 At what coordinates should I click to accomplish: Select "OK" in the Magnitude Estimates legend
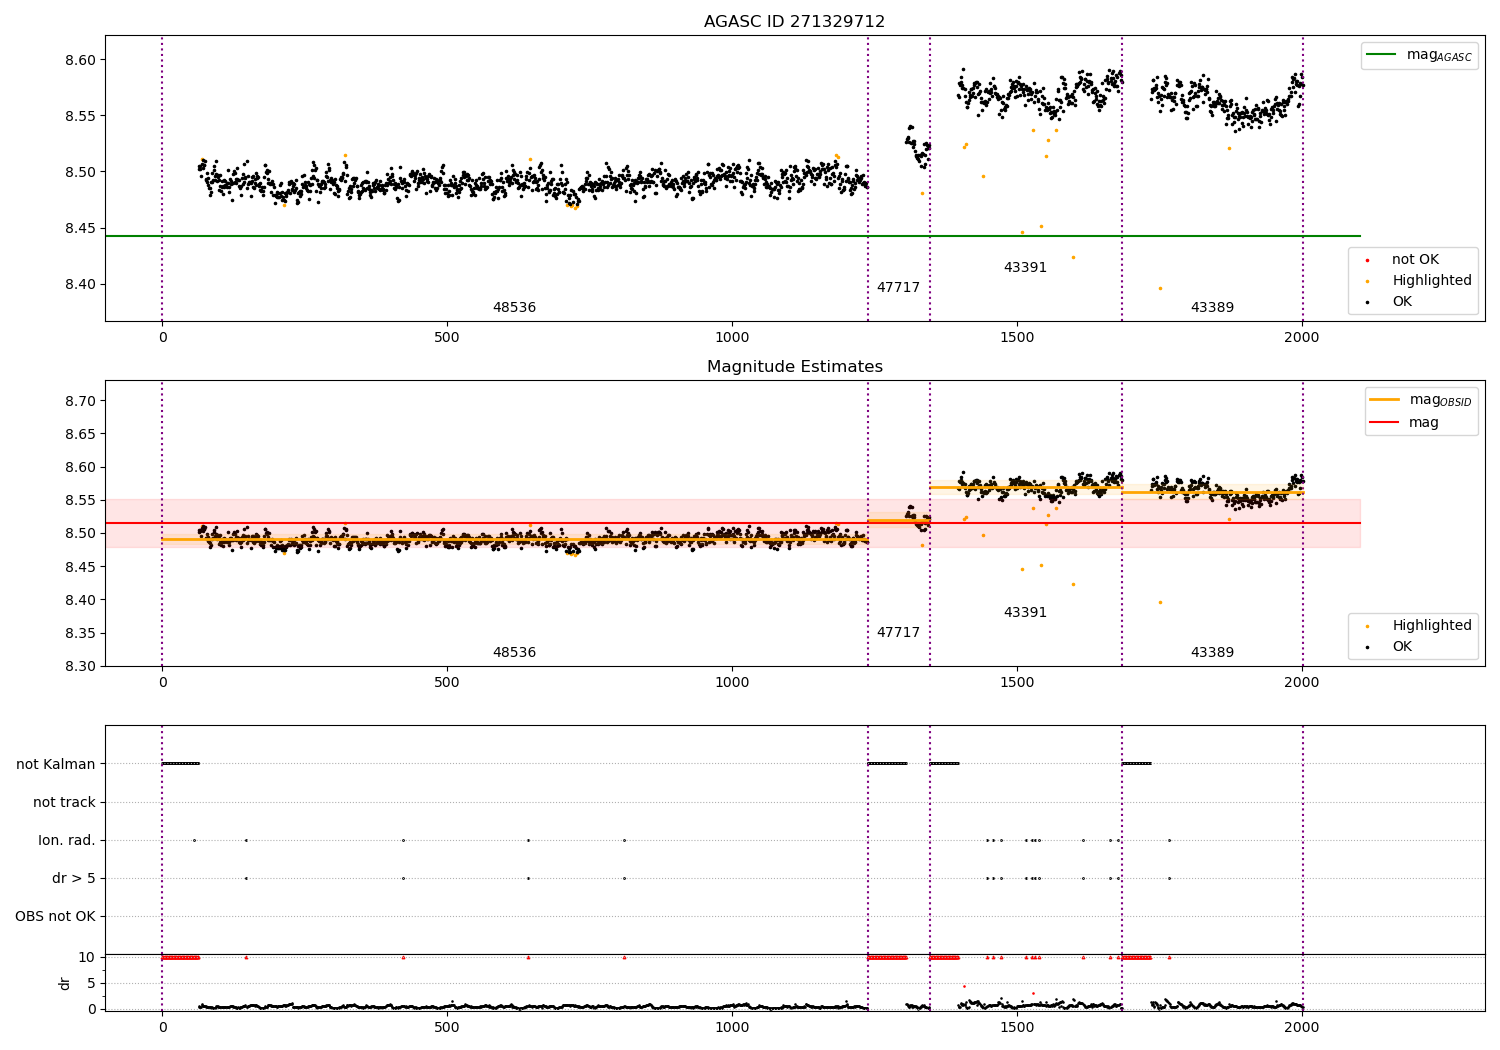coord(1390,647)
